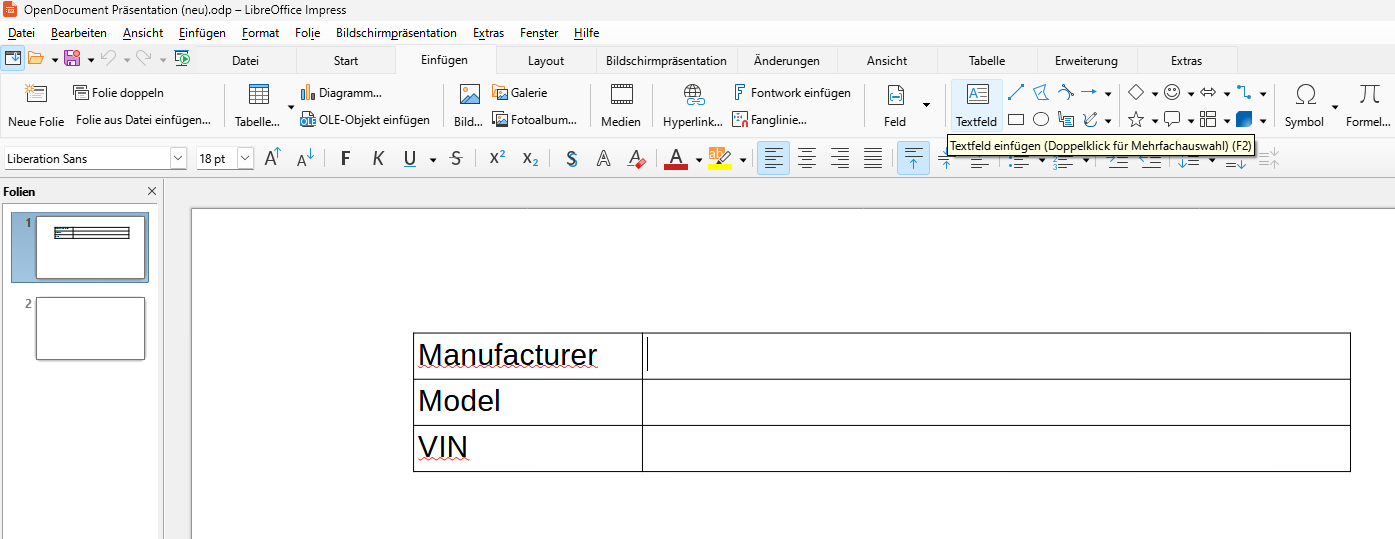Select the straight line drawing tool

[1015, 93]
